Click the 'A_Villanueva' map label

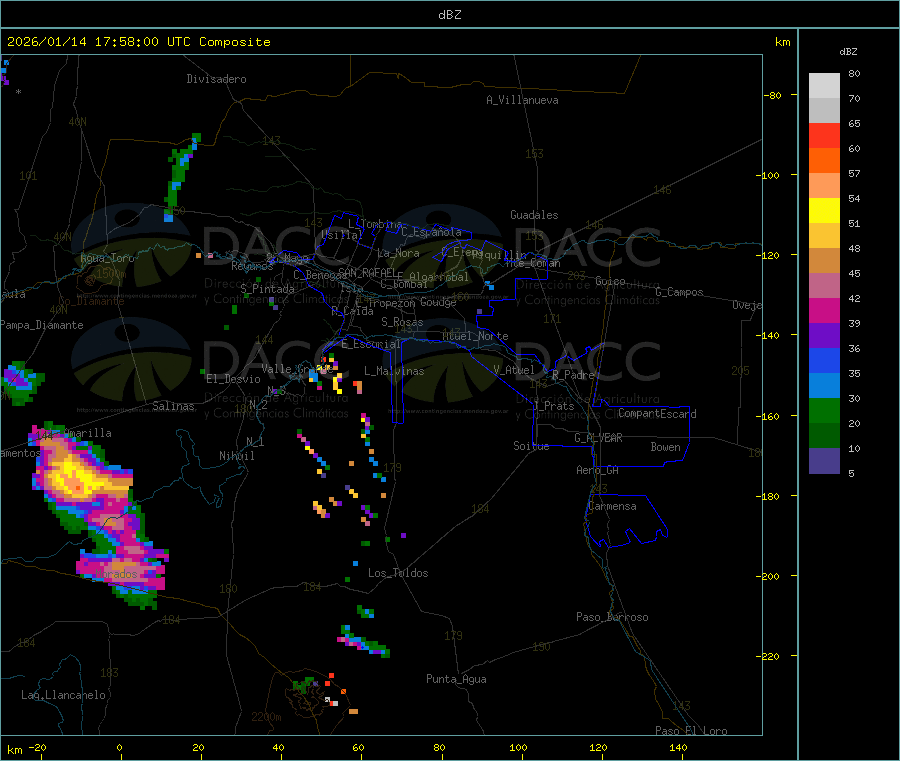(522, 100)
